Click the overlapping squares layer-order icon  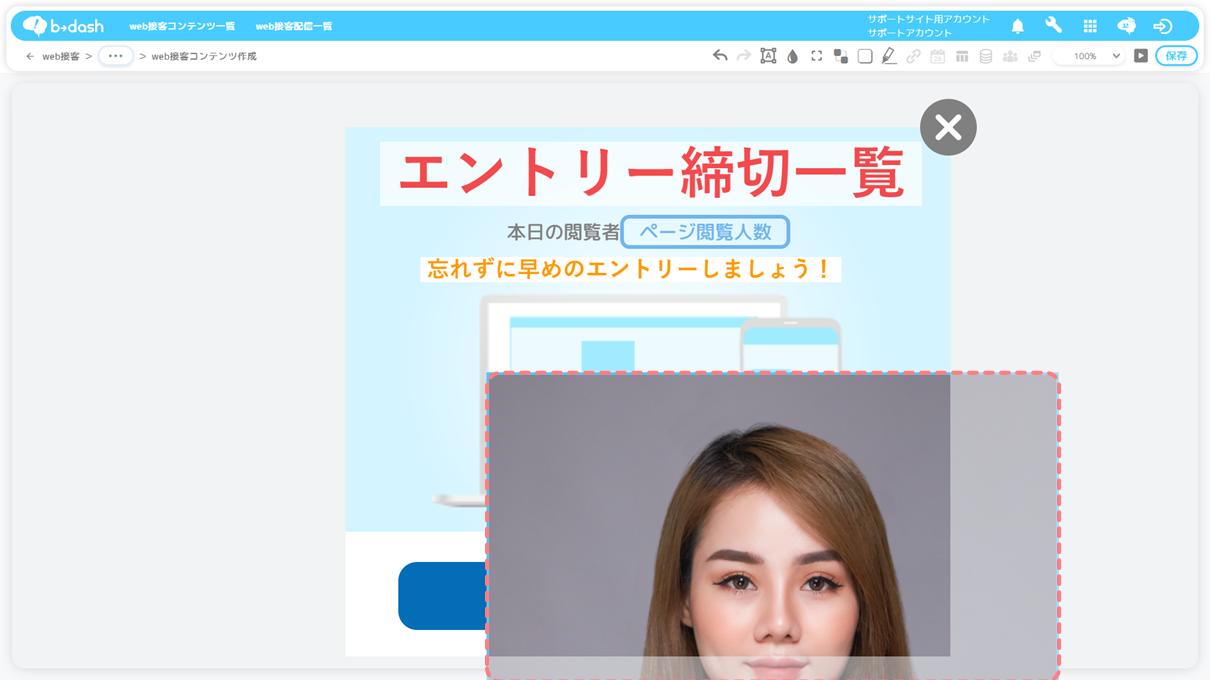(840, 56)
